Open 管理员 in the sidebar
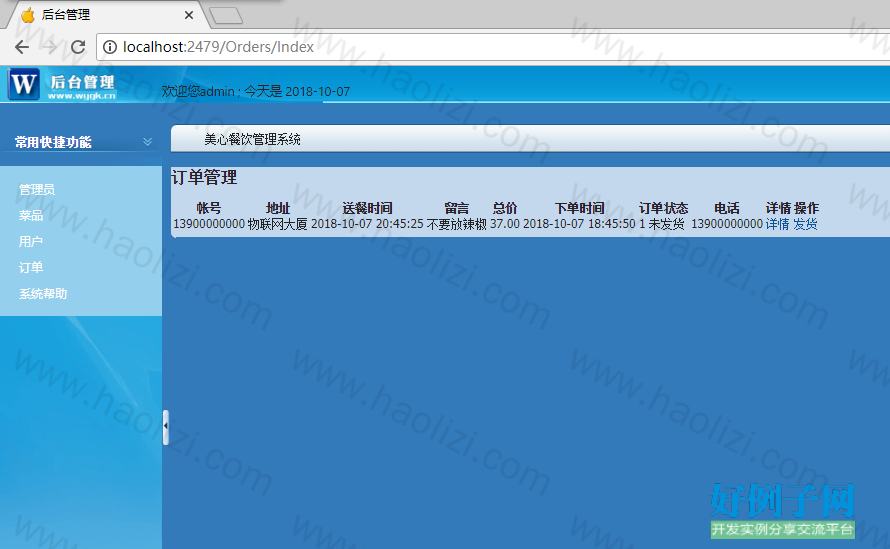The width and height of the screenshot is (890, 549). pos(37,190)
